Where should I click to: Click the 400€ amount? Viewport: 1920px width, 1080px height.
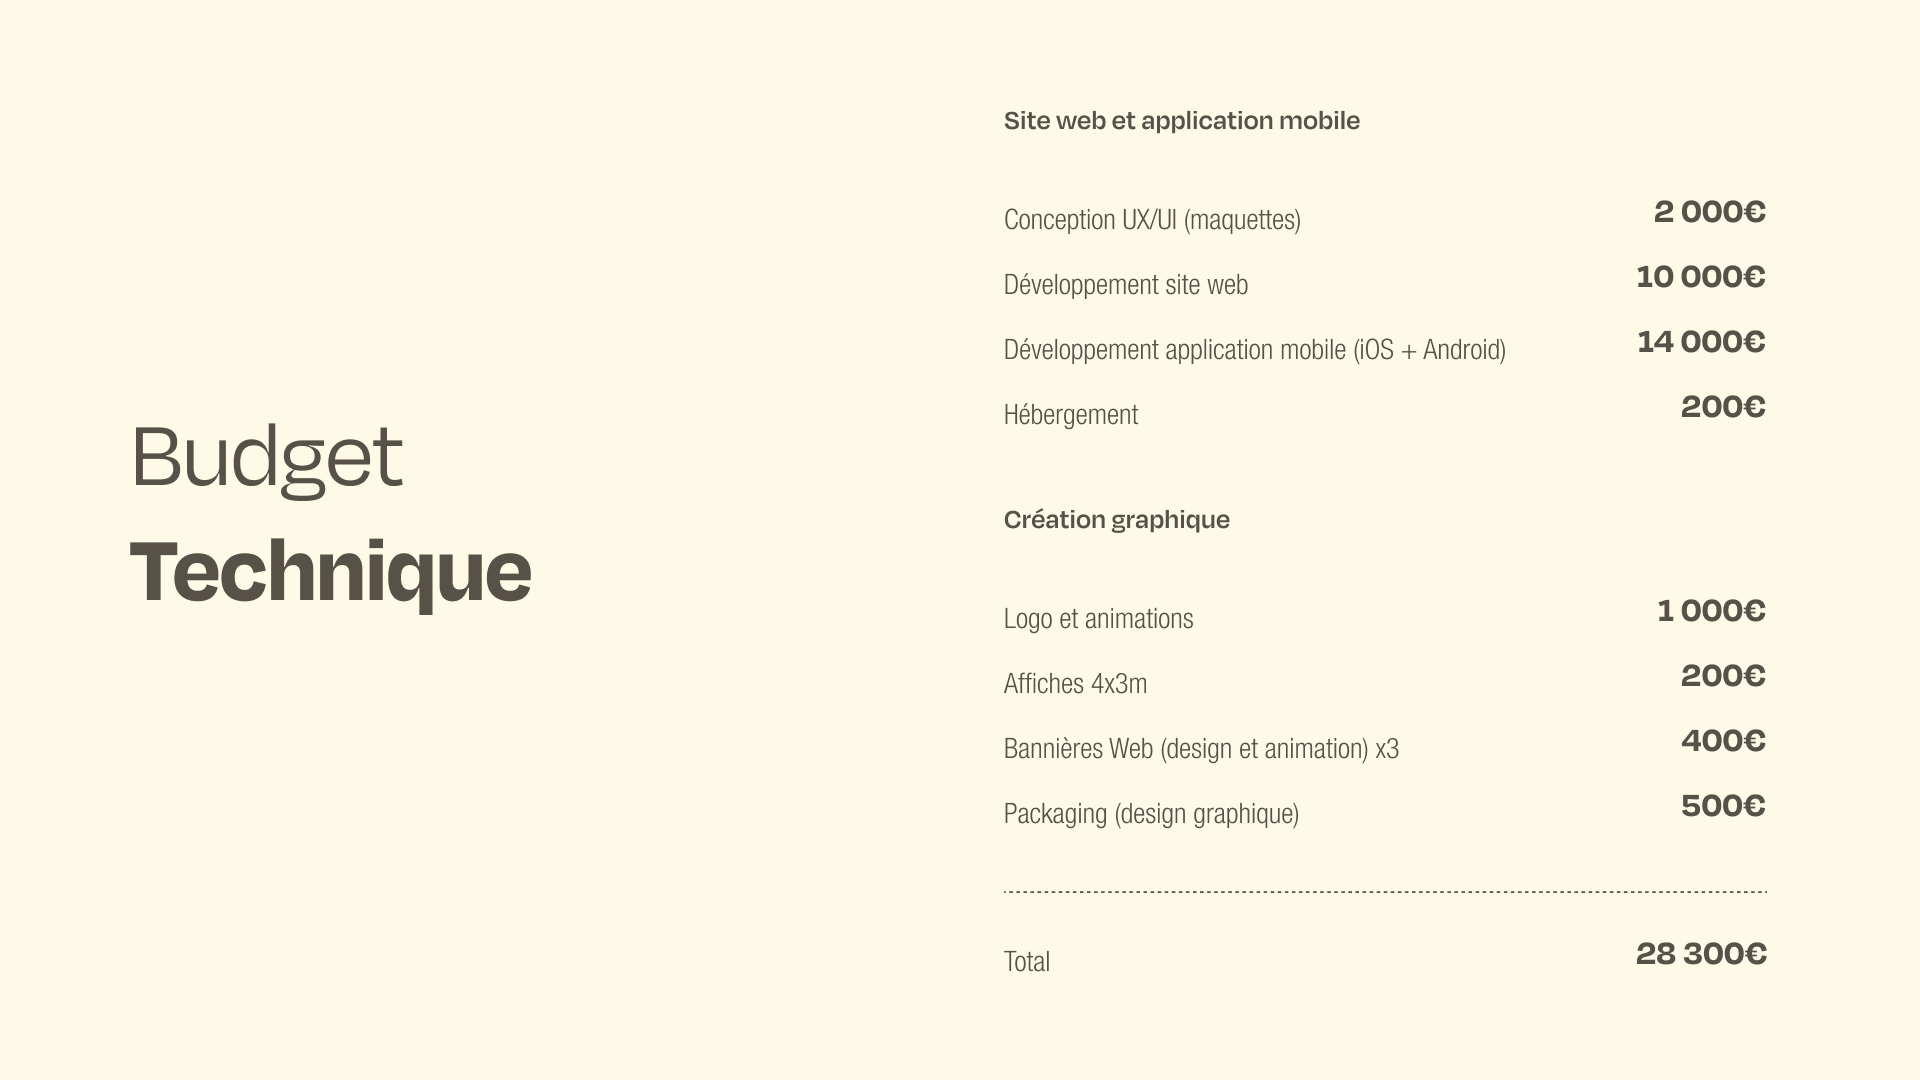coord(1722,741)
